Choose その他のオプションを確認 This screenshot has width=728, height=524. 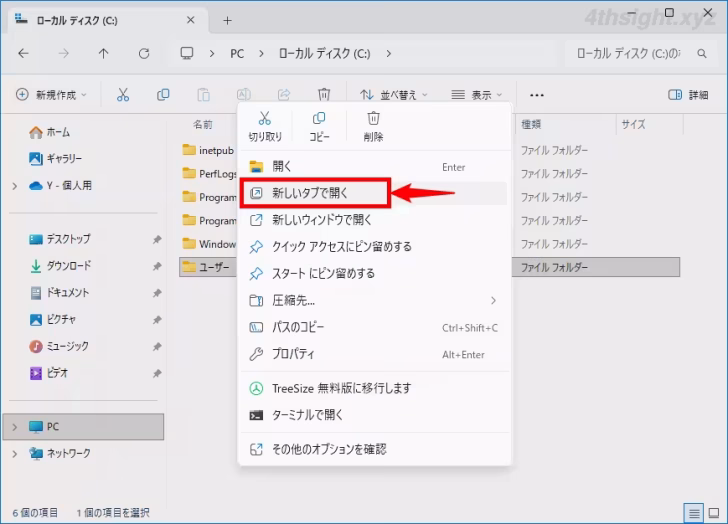(374, 449)
